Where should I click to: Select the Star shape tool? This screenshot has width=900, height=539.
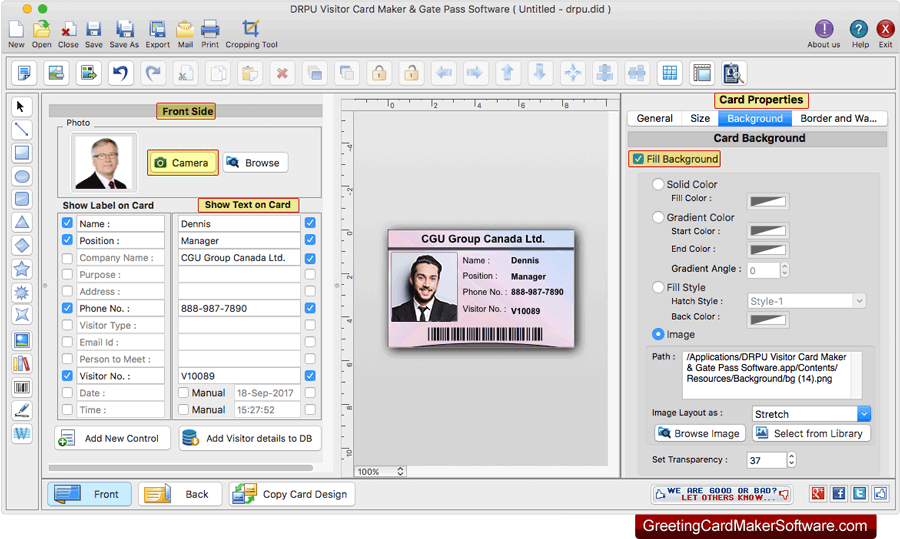coord(21,269)
